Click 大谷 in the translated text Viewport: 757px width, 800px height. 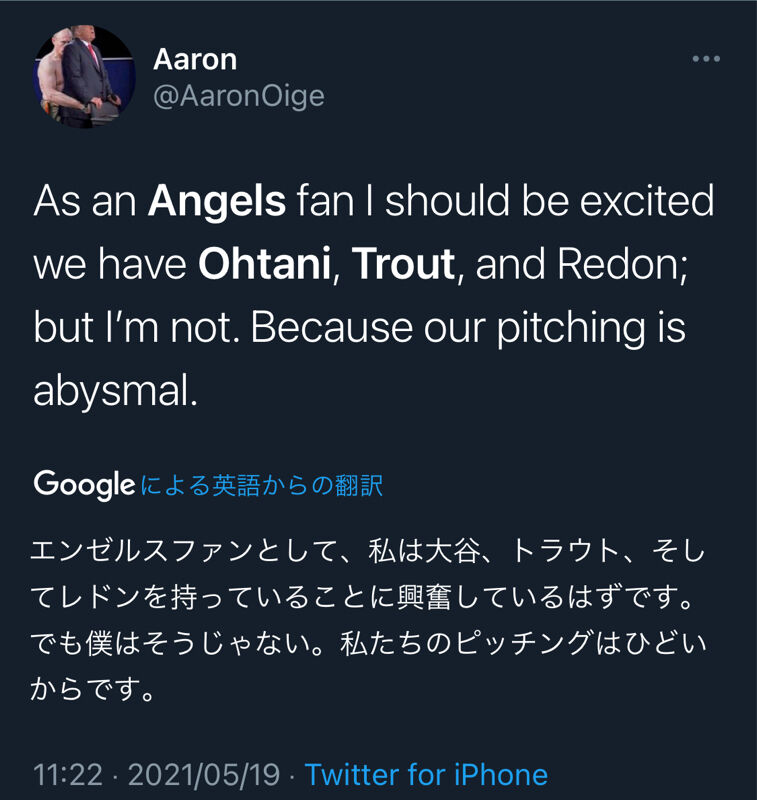462,550
